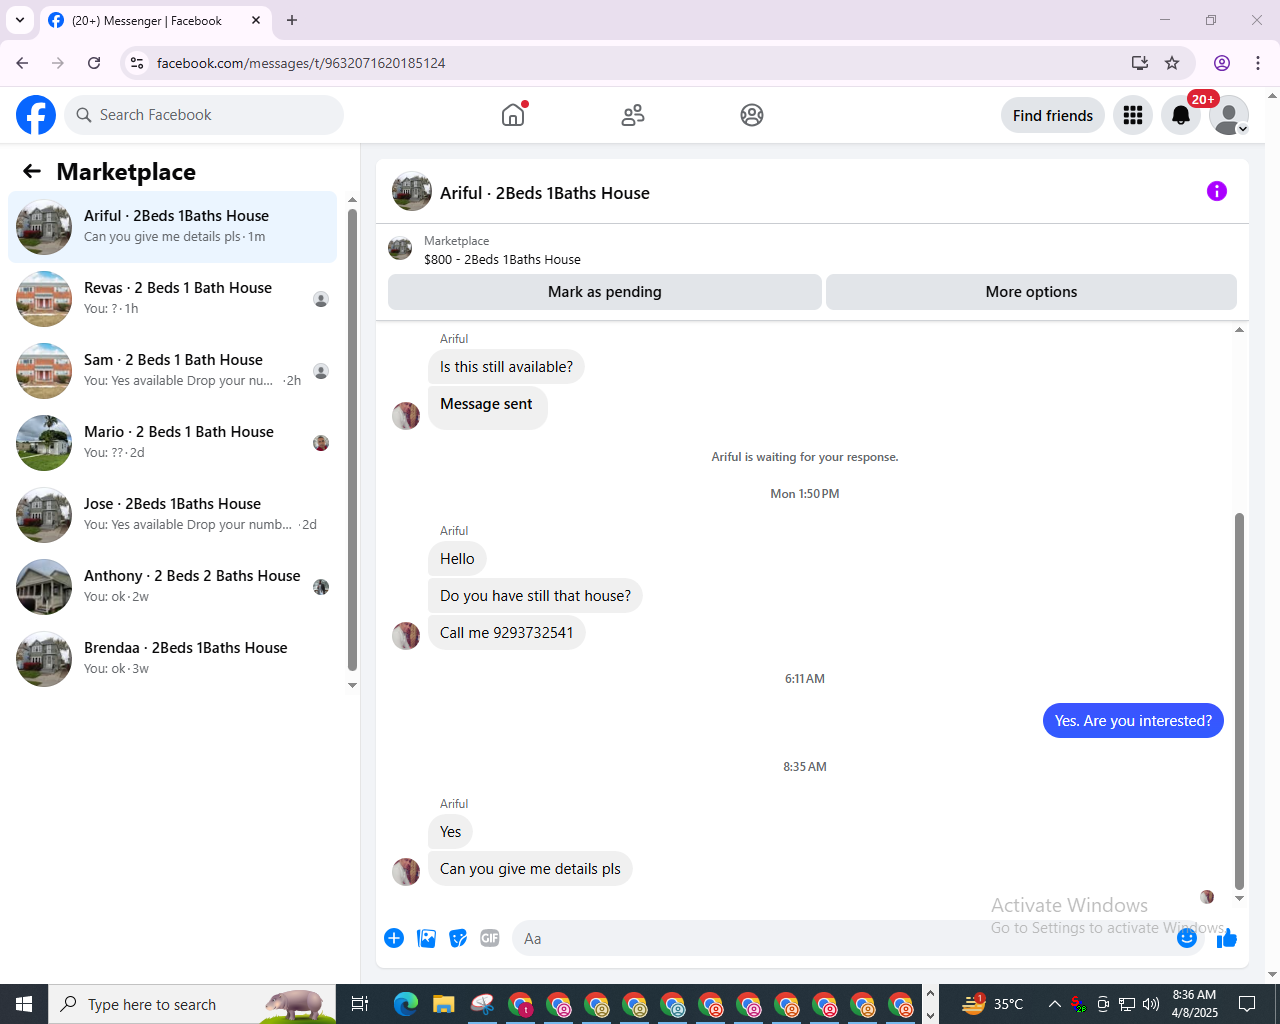Open Brendaa 2Beds 1Baths House conversation
Image resolution: width=1280 pixels, height=1024 pixels.
click(172, 659)
